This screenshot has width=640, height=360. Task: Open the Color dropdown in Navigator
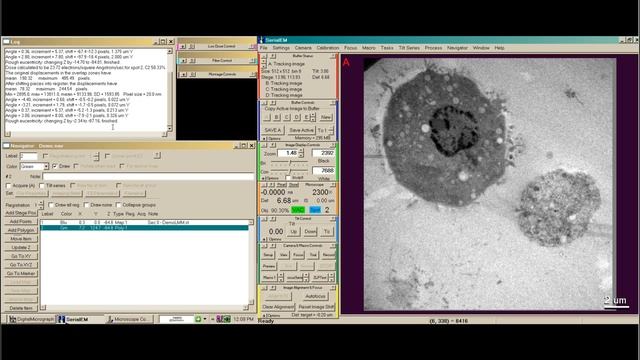click(x=34, y=166)
